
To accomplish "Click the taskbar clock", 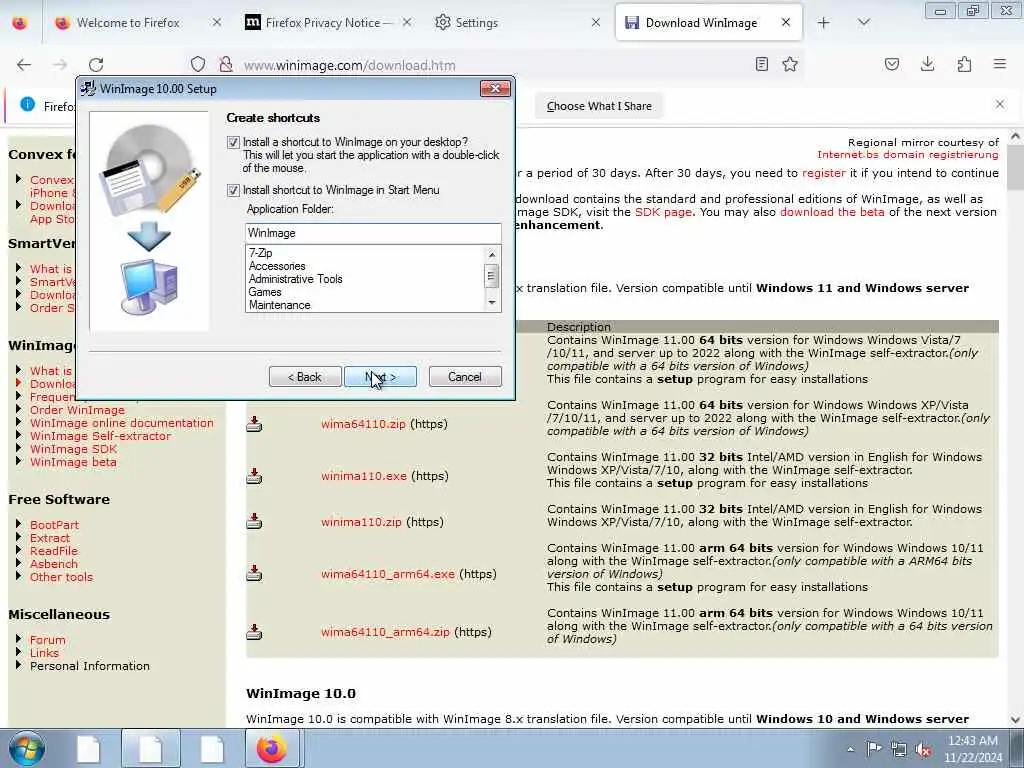I will click(x=972, y=749).
